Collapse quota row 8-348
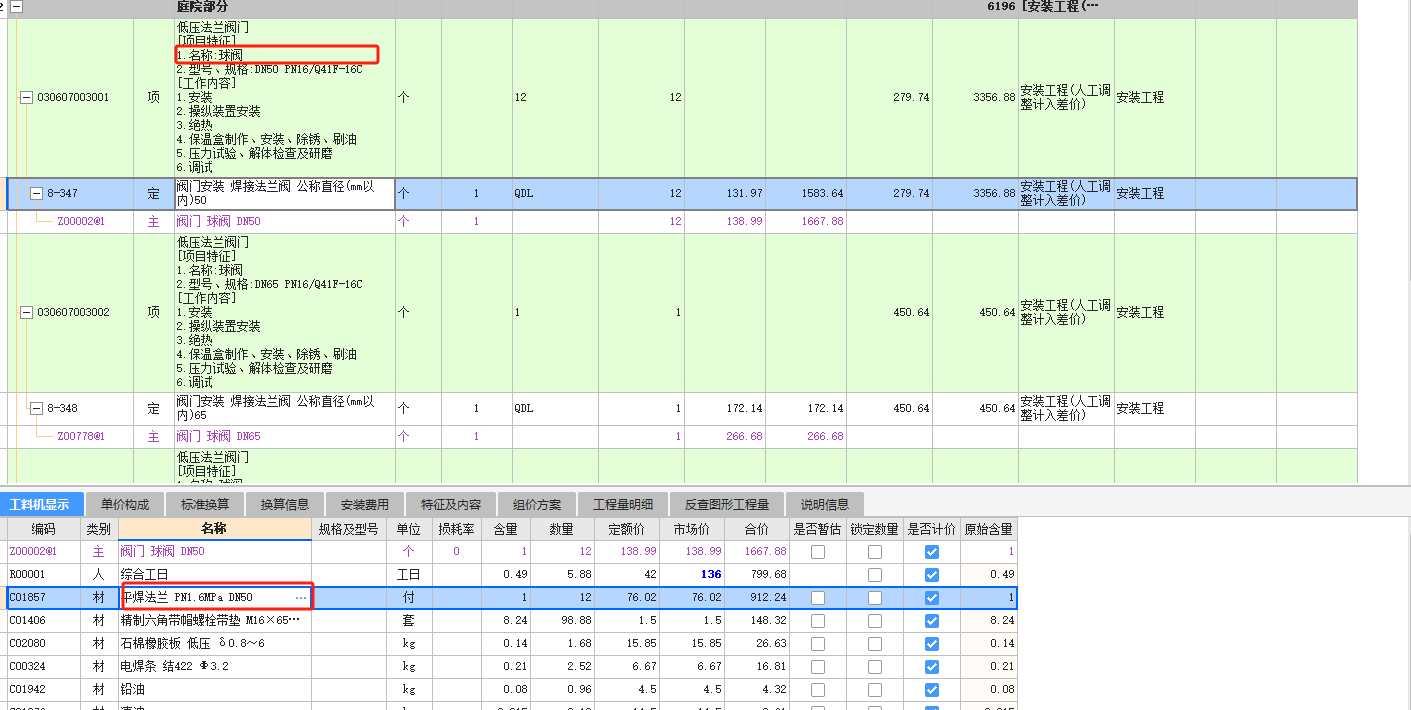 pyautogui.click(x=36, y=408)
